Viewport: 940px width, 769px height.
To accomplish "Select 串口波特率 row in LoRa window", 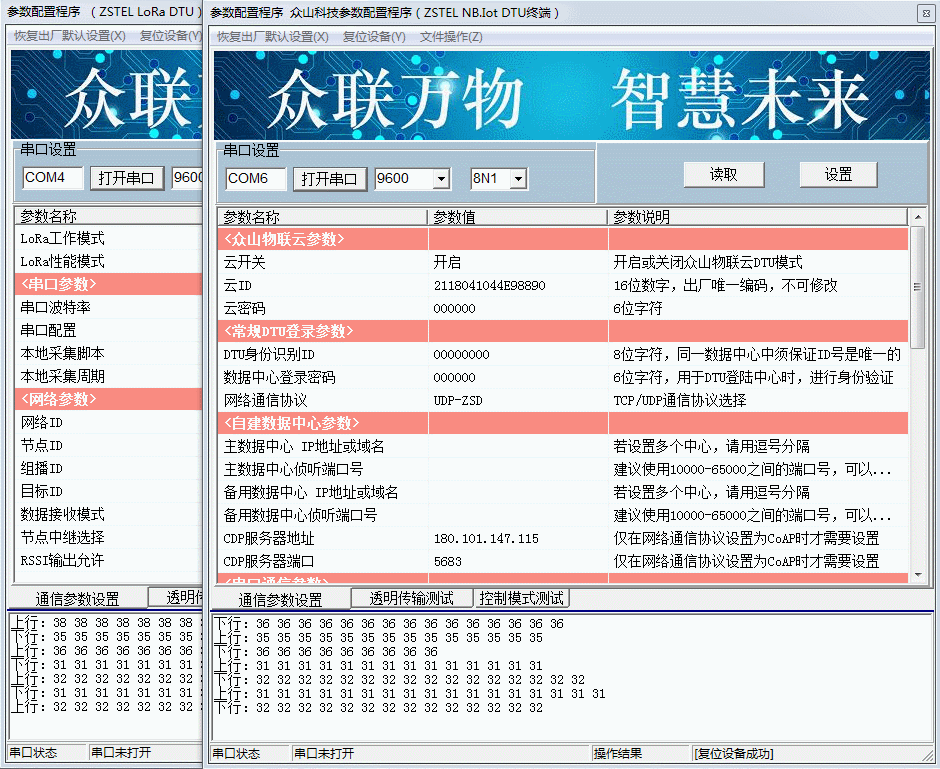I will (x=109, y=307).
